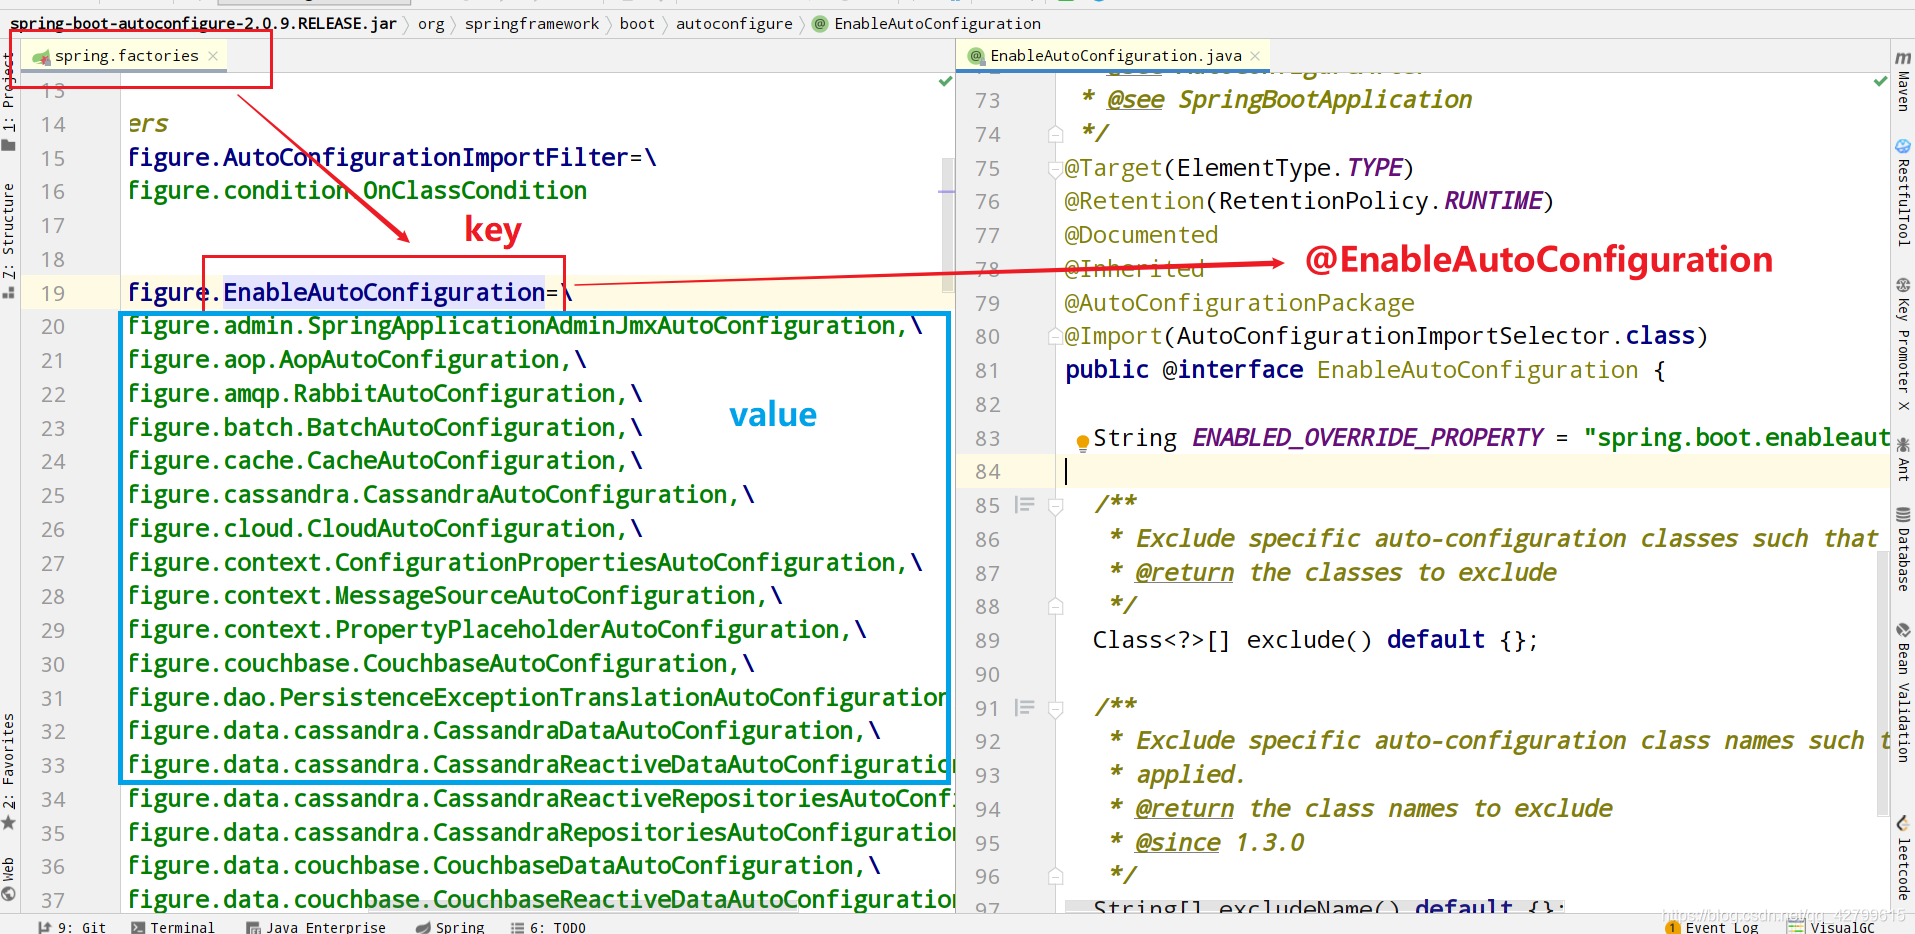This screenshot has width=1915, height=934.
Task: Collapse the fold marker at line 96
Action: [x=1055, y=876]
